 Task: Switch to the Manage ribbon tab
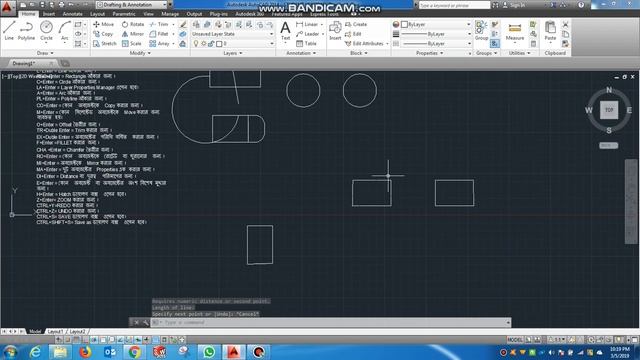coord(170,14)
